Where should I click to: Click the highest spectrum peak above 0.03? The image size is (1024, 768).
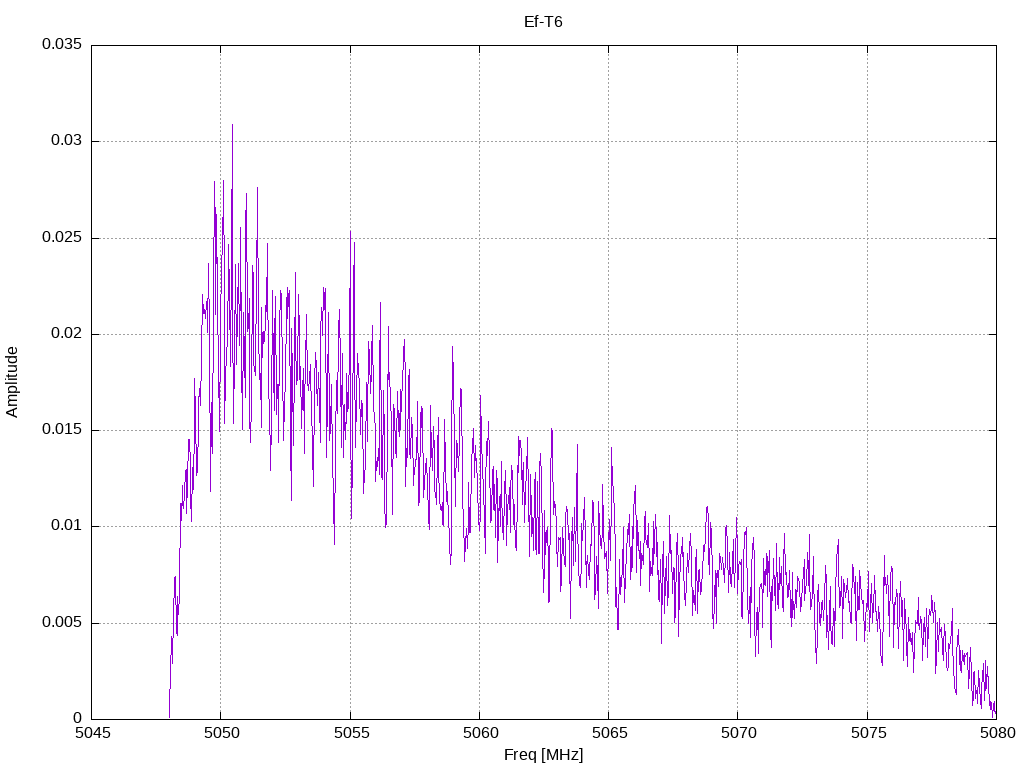point(232,127)
